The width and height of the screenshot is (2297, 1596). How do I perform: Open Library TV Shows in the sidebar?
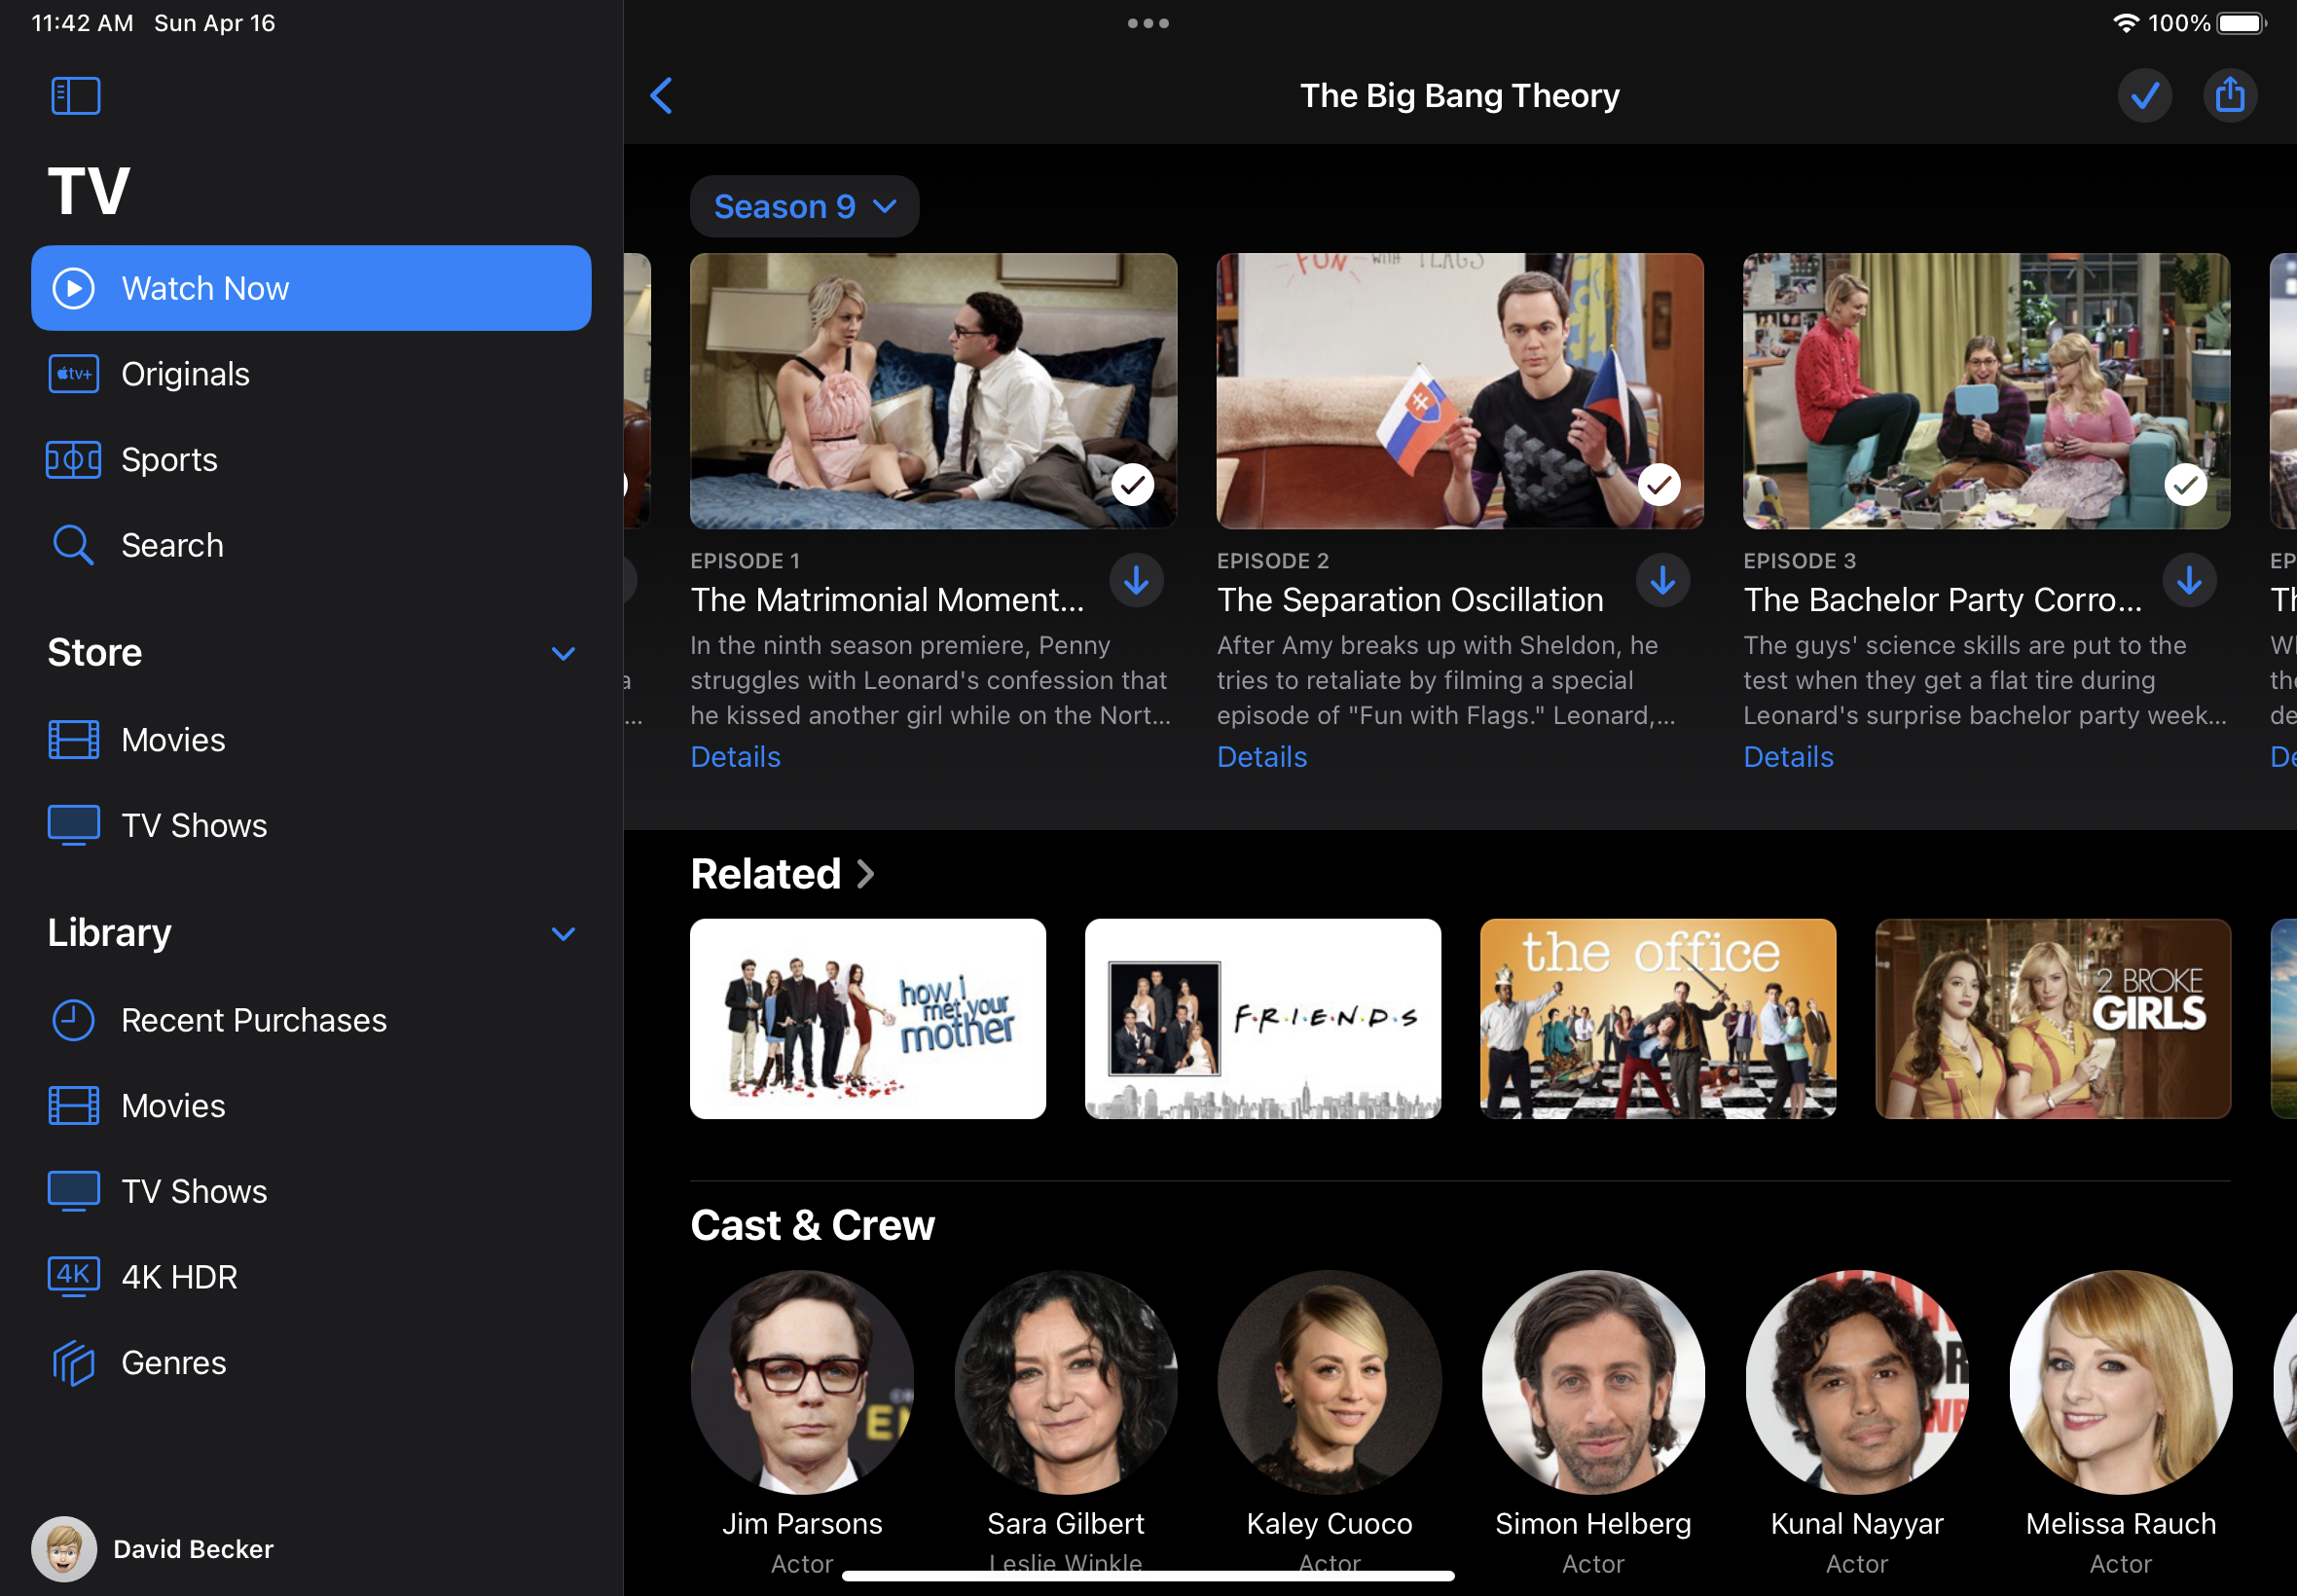311,1192
